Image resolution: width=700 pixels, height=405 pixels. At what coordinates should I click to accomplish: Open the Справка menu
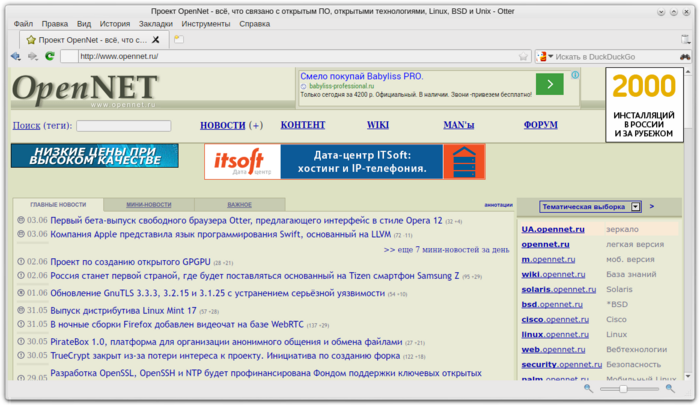pos(254,24)
